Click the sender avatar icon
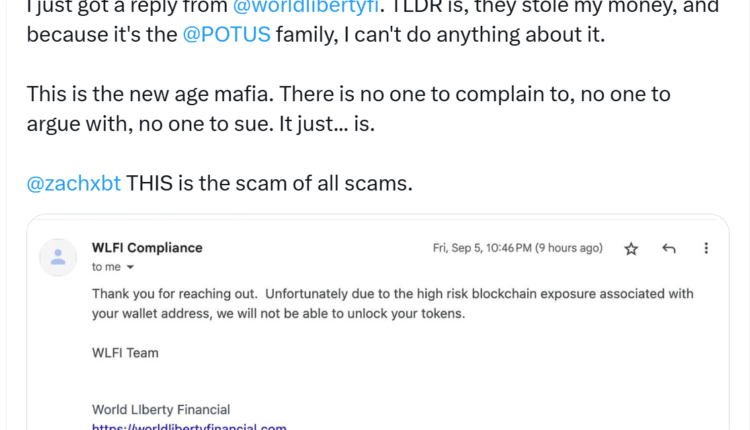Screen dimensions: 750x430 pos(58,257)
